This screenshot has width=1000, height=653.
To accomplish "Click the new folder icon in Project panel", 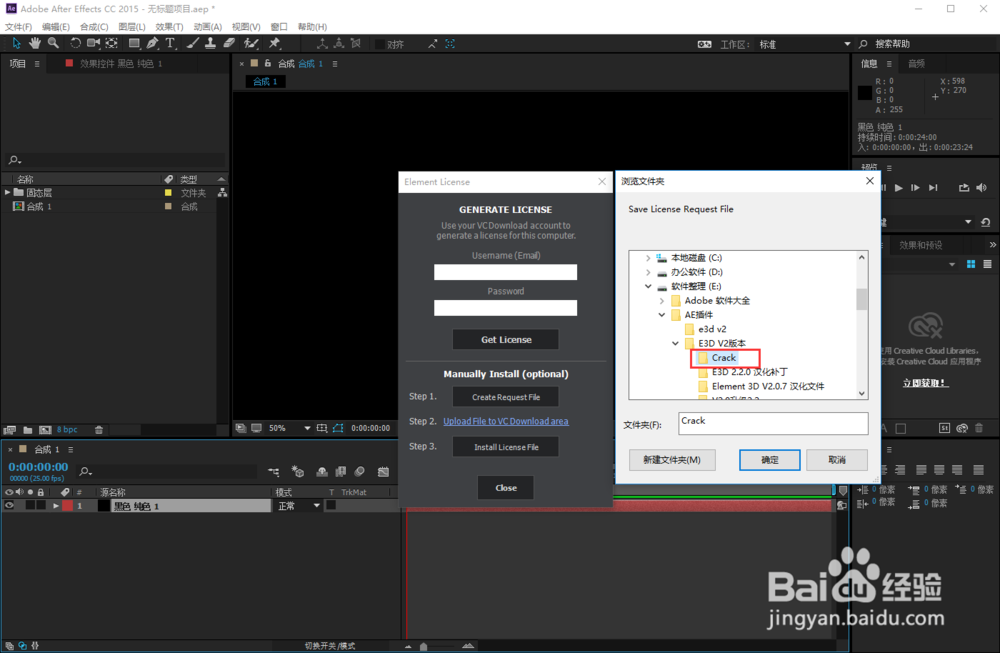I will [27, 430].
